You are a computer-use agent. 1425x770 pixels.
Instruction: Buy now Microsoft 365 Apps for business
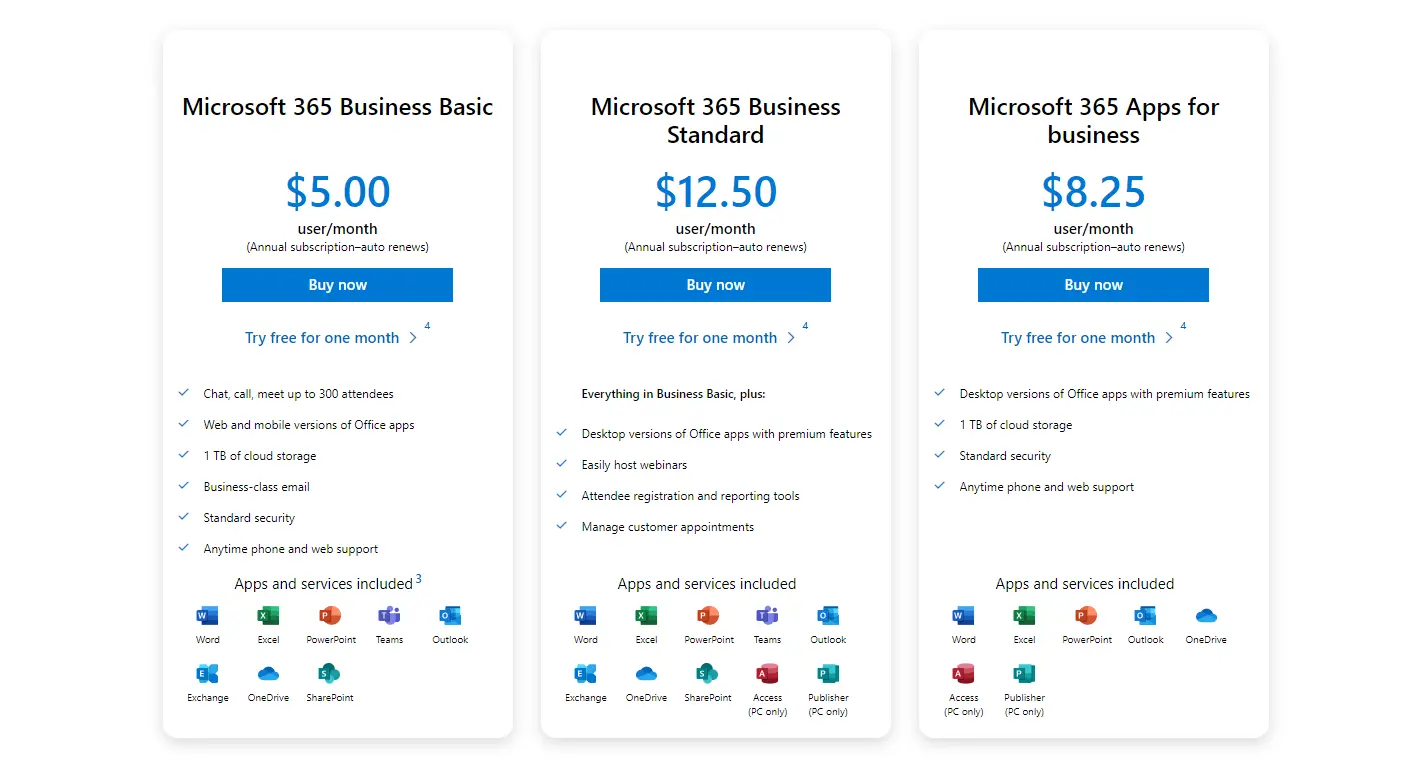point(1093,285)
